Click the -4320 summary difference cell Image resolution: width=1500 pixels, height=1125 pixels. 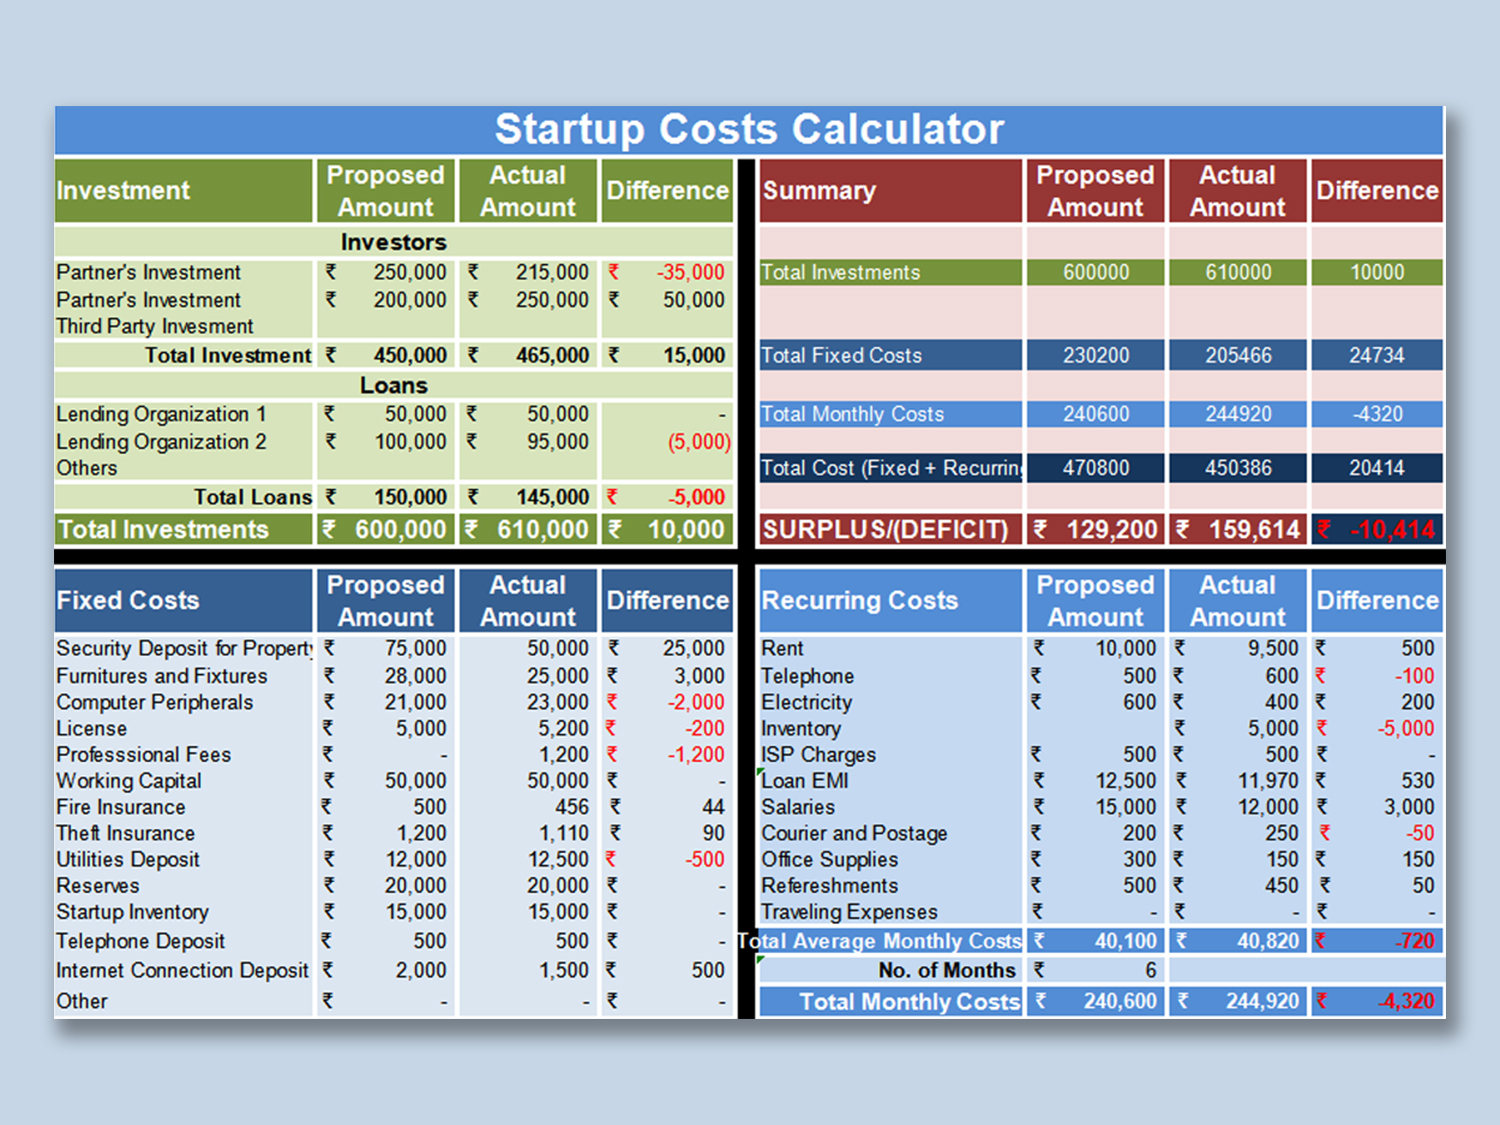[x=1377, y=414]
